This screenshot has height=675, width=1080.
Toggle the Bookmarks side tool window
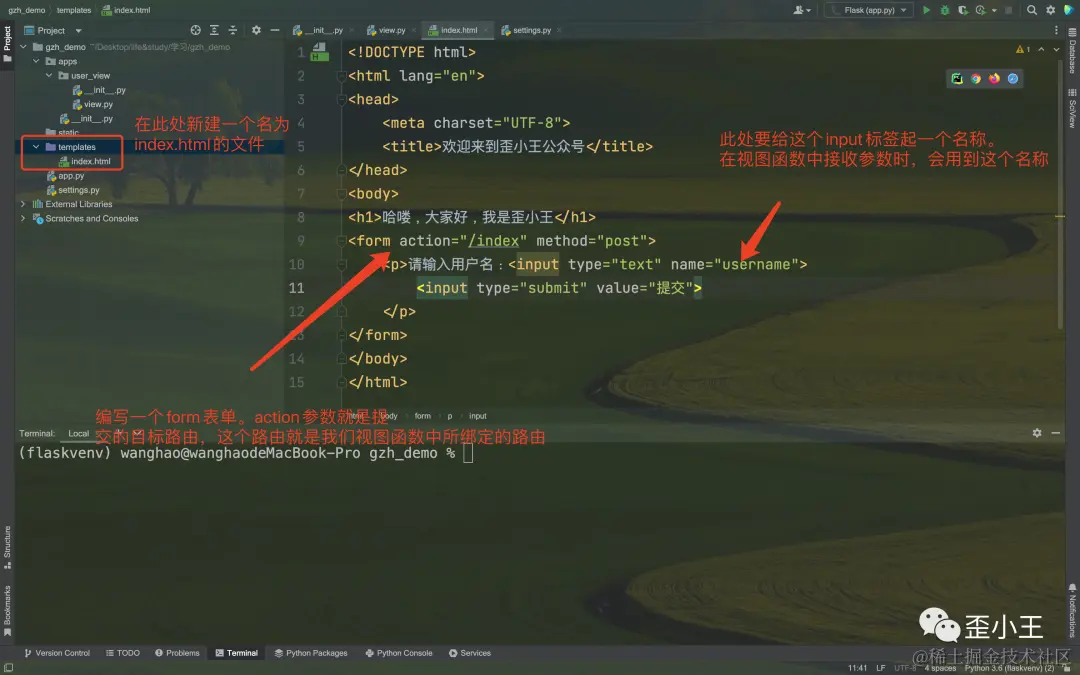pyautogui.click(x=7, y=611)
